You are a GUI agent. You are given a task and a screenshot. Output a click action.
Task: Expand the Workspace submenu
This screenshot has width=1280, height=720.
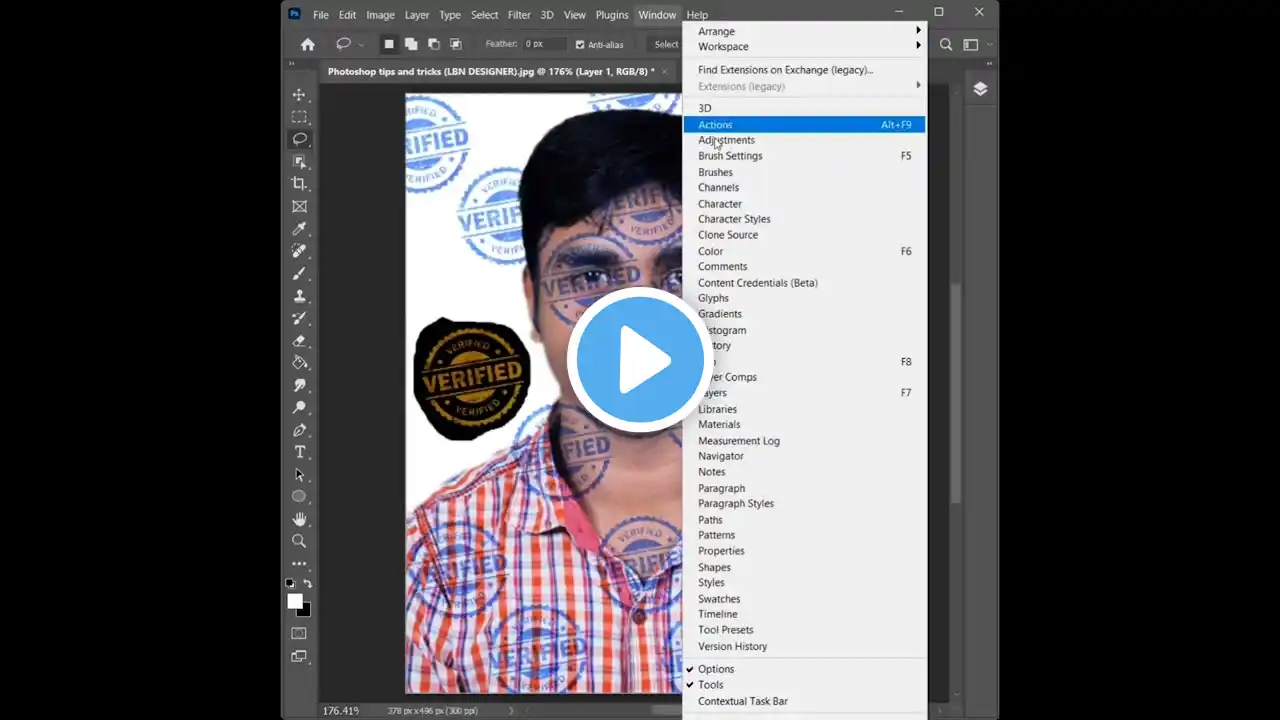pyautogui.click(x=805, y=47)
